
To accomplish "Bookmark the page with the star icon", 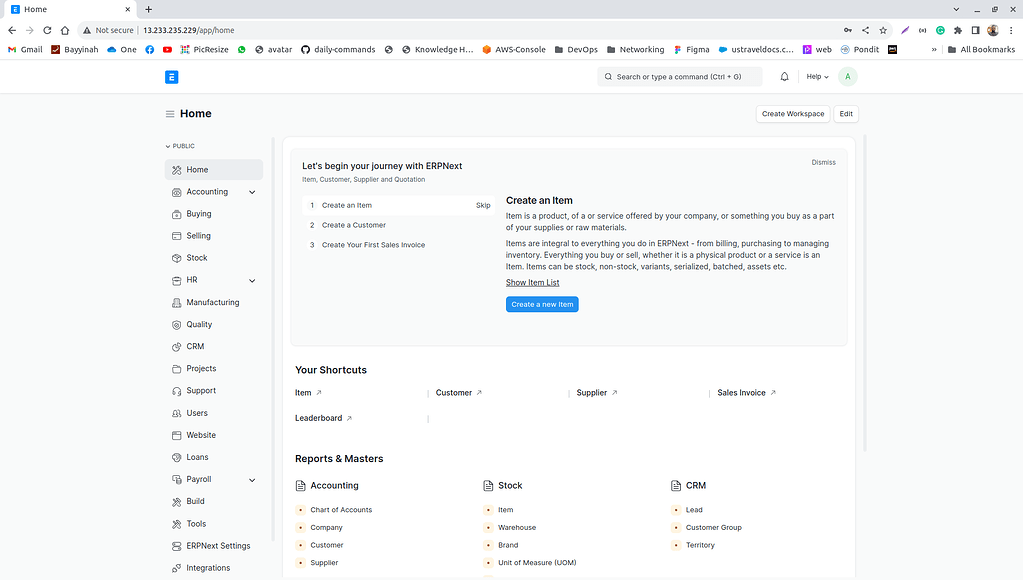I will click(x=883, y=30).
